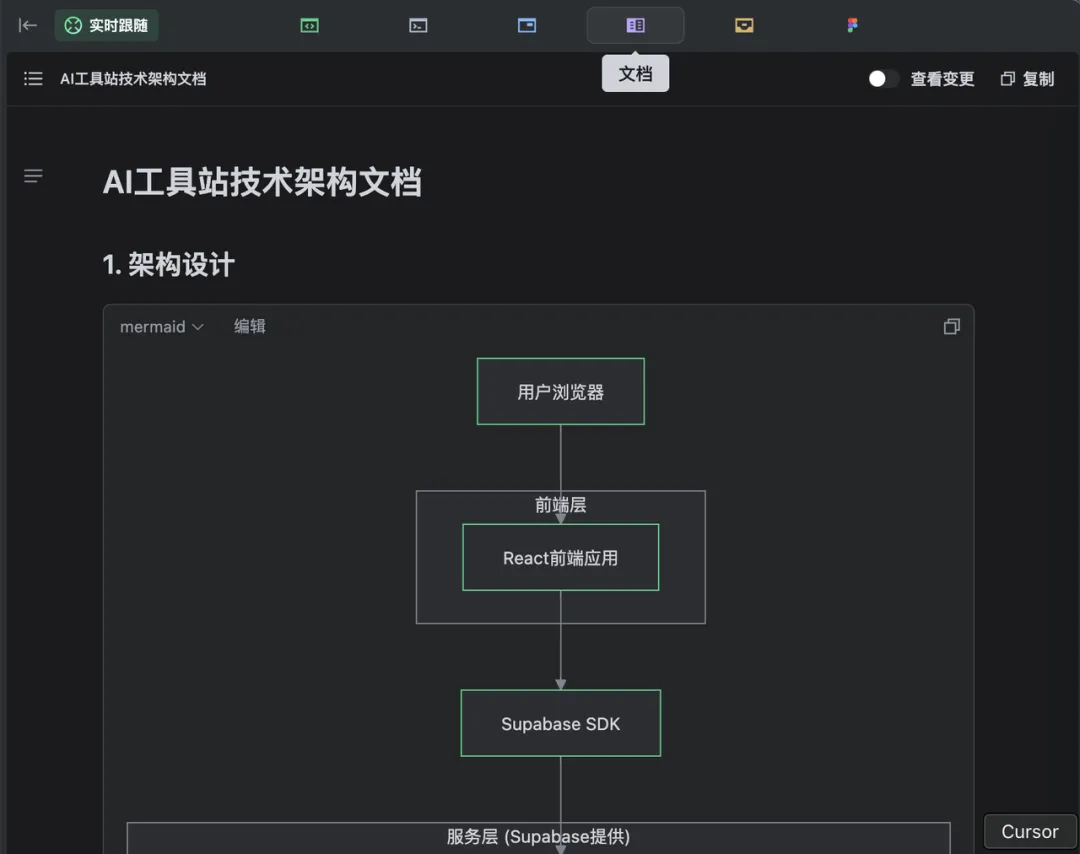This screenshot has height=854, width=1080.
Task: Select the 用户浏览器 diagram node
Action: 561,391
